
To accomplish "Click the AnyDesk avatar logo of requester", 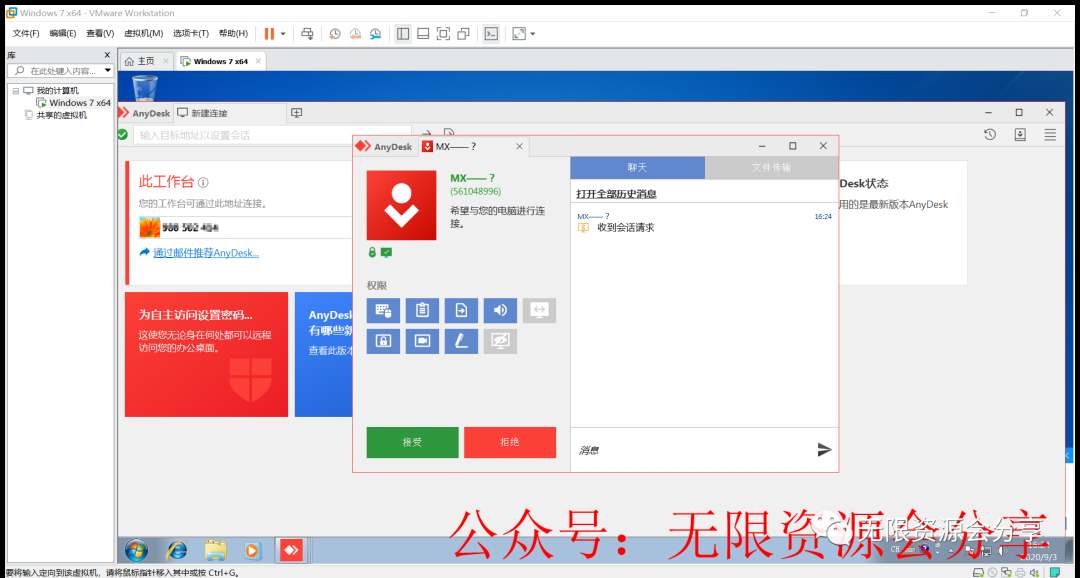I will [x=402, y=205].
